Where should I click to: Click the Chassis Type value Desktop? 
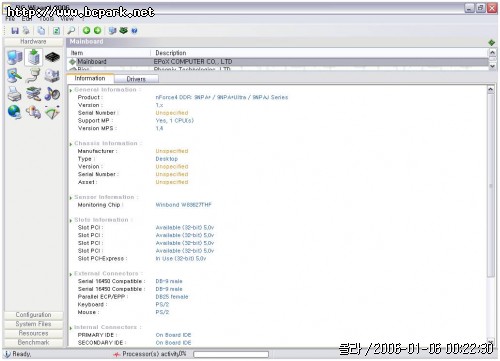point(167,159)
